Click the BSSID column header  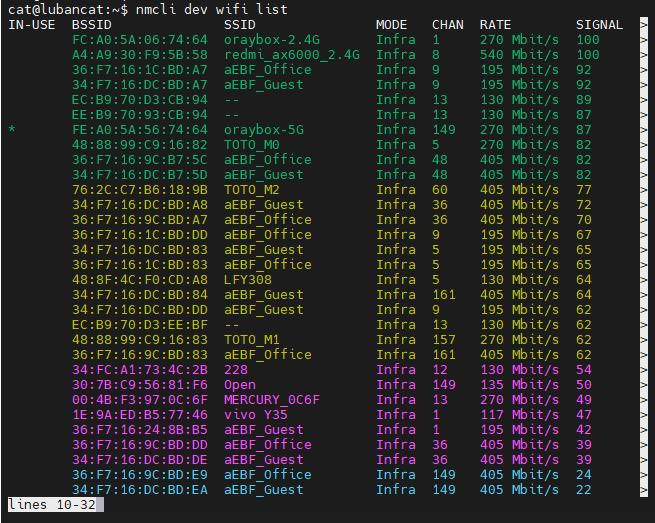pyautogui.click(x=92, y=25)
